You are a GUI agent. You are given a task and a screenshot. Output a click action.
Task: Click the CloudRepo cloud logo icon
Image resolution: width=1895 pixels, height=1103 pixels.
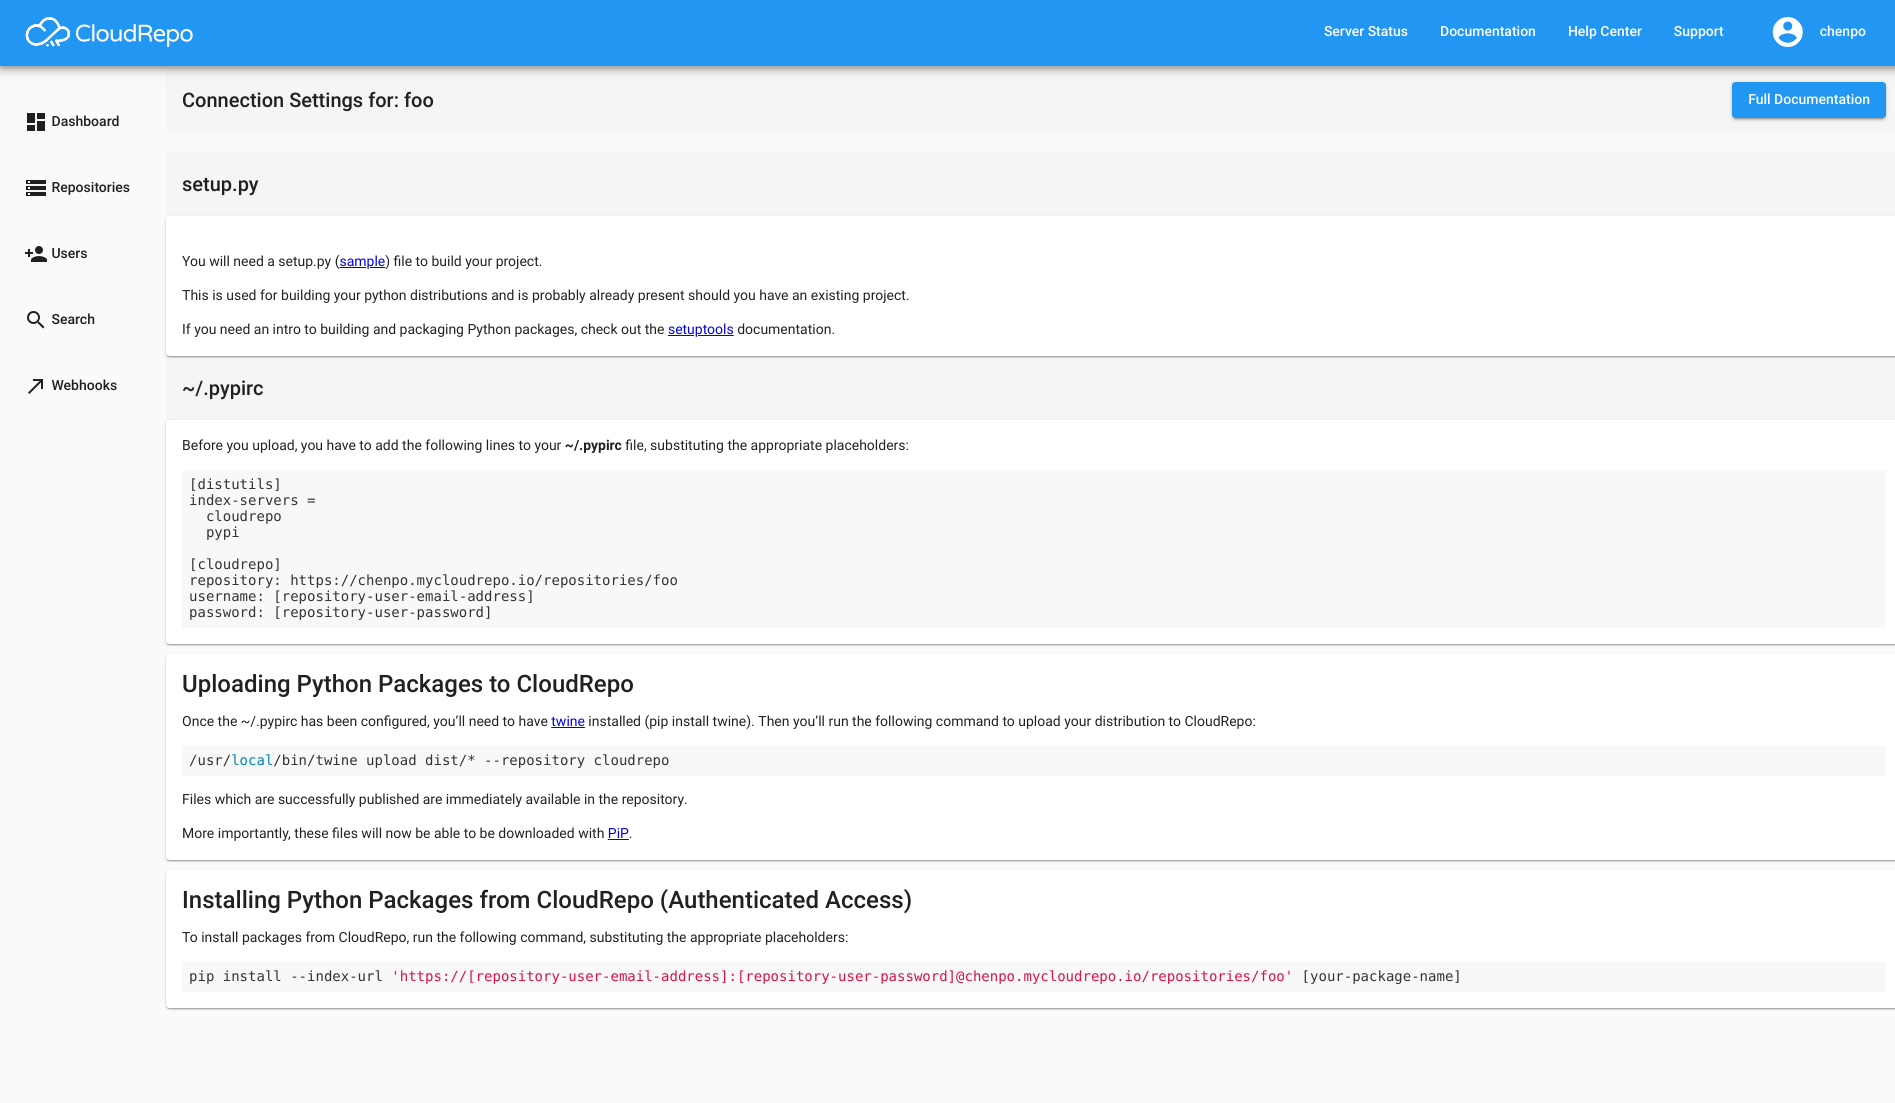[47, 33]
